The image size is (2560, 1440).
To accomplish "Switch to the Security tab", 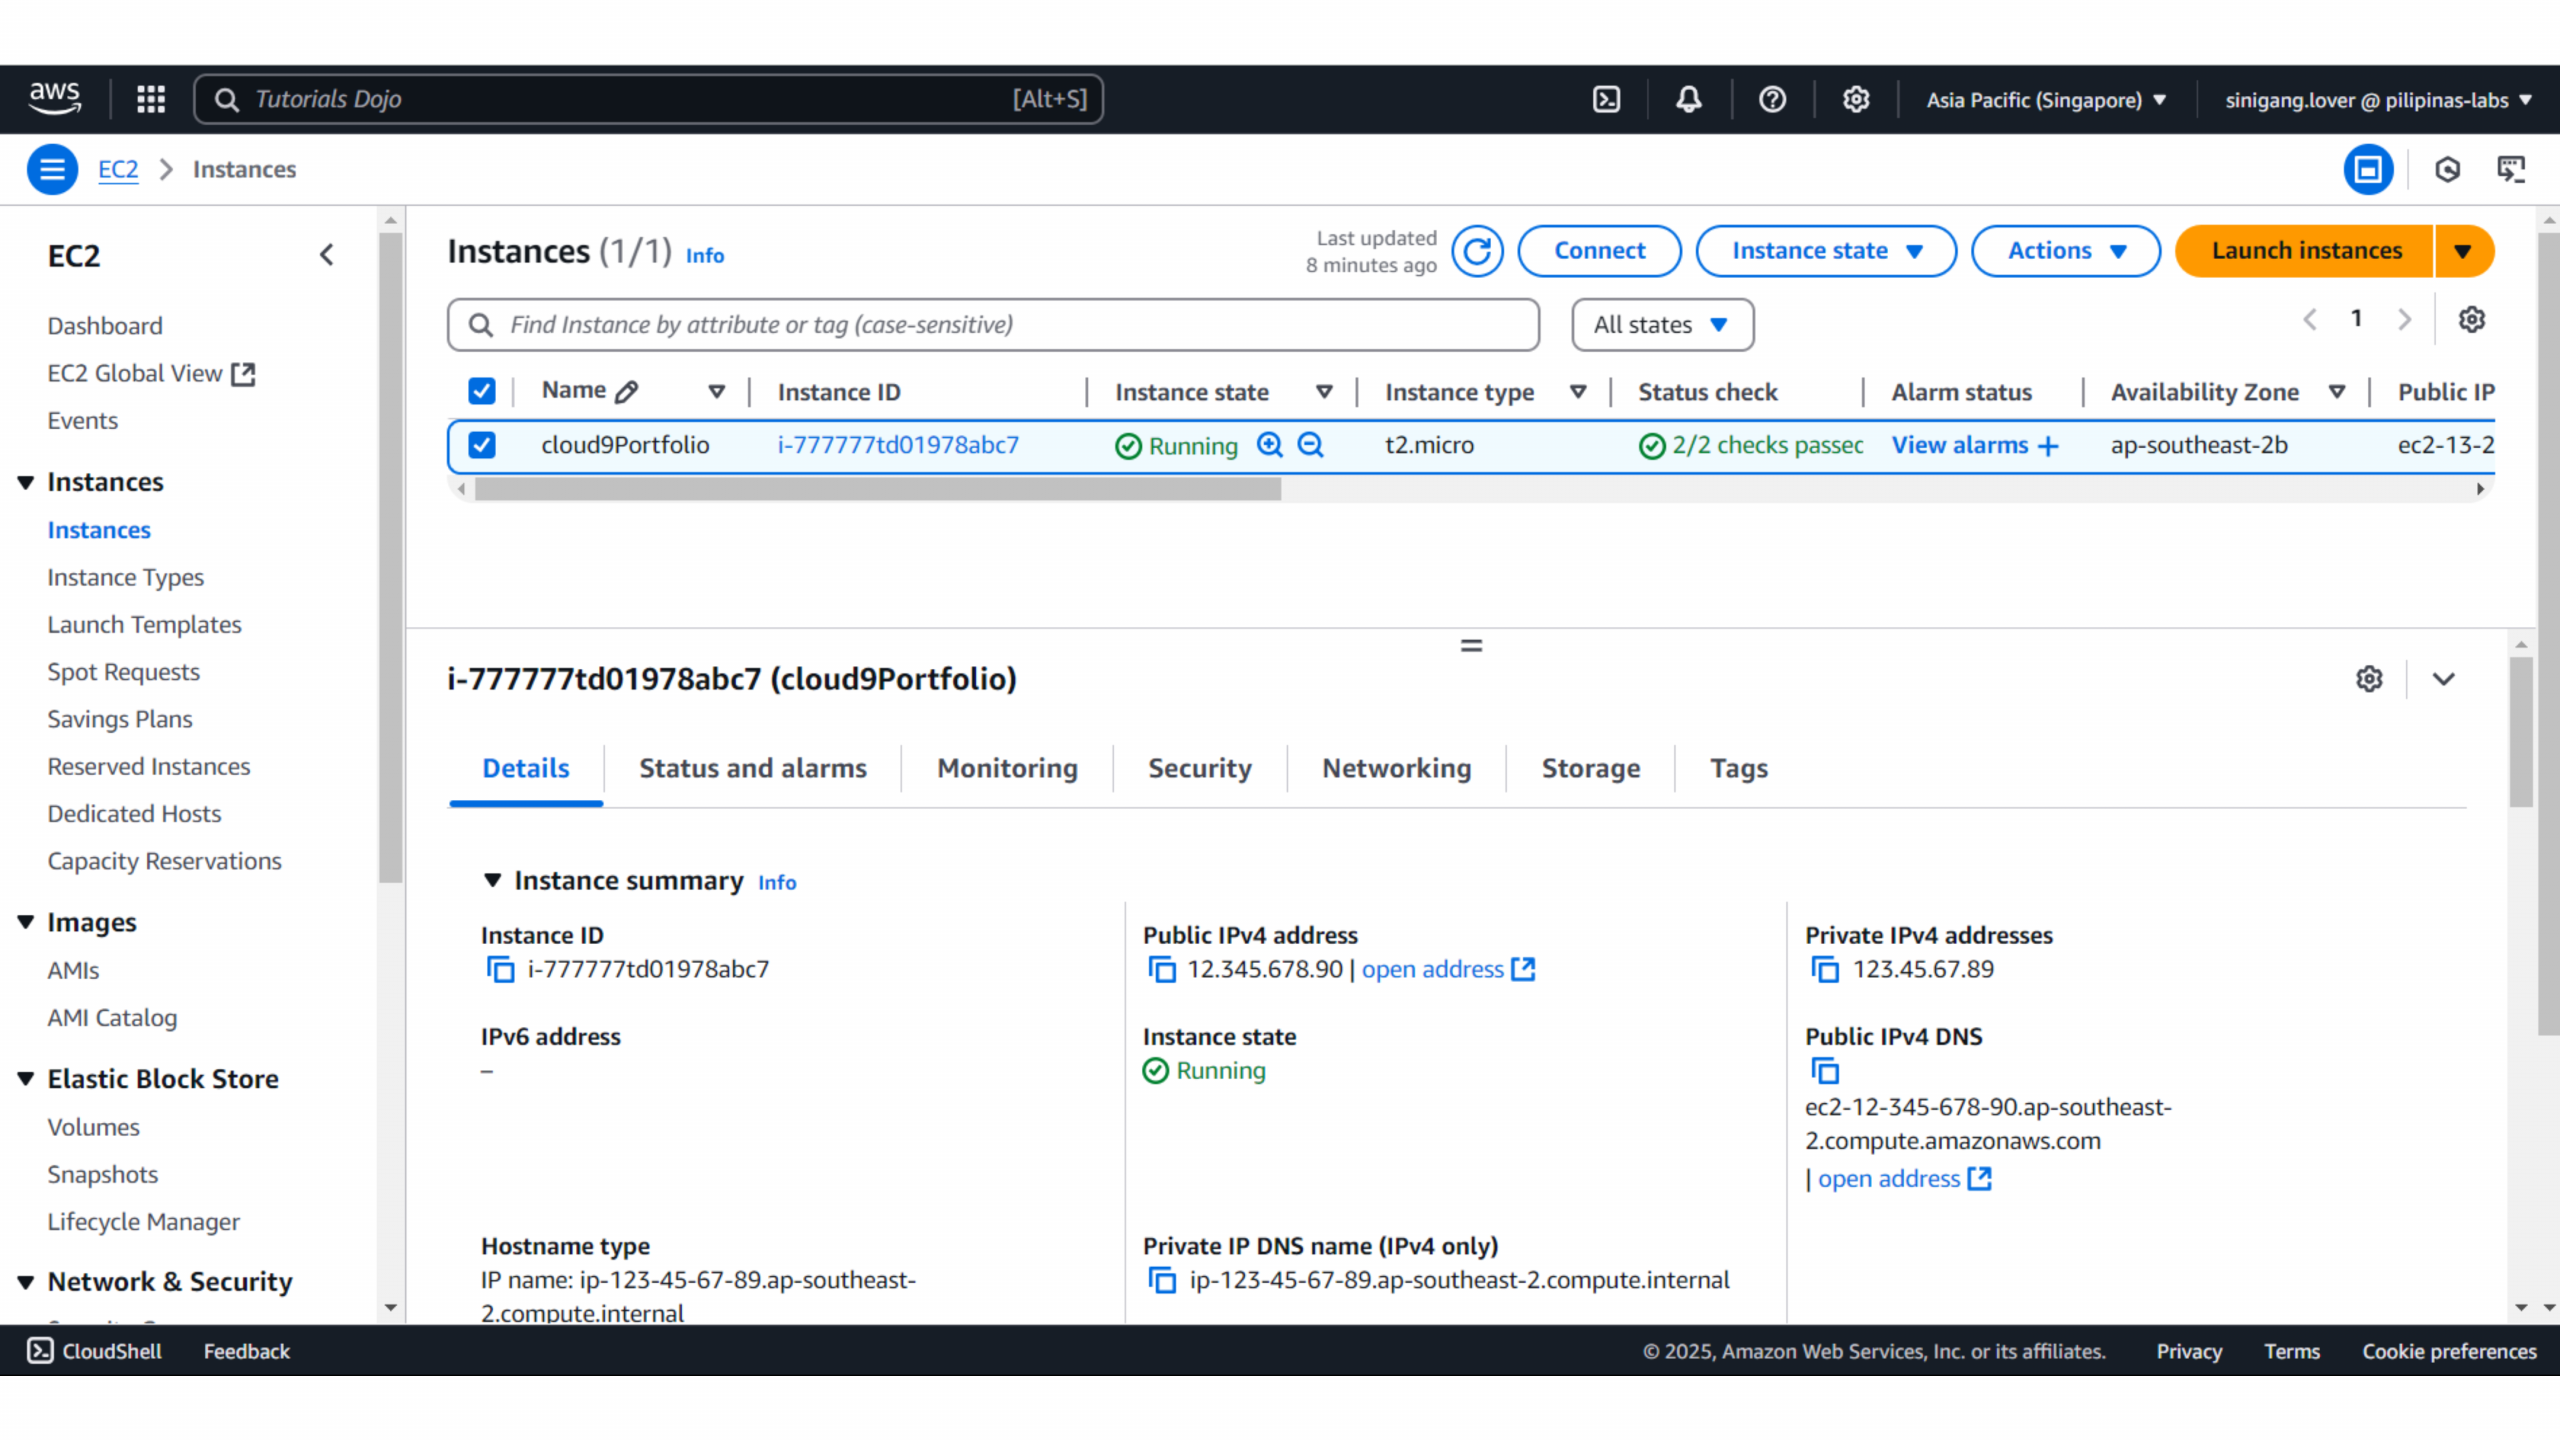I will (1199, 768).
